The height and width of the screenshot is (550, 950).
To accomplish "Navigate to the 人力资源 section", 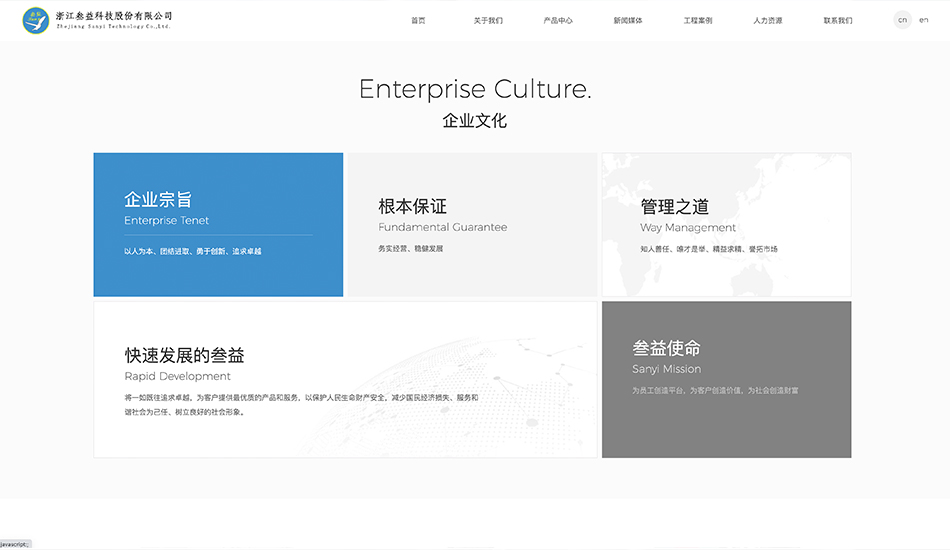I will click(x=768, y=20).
